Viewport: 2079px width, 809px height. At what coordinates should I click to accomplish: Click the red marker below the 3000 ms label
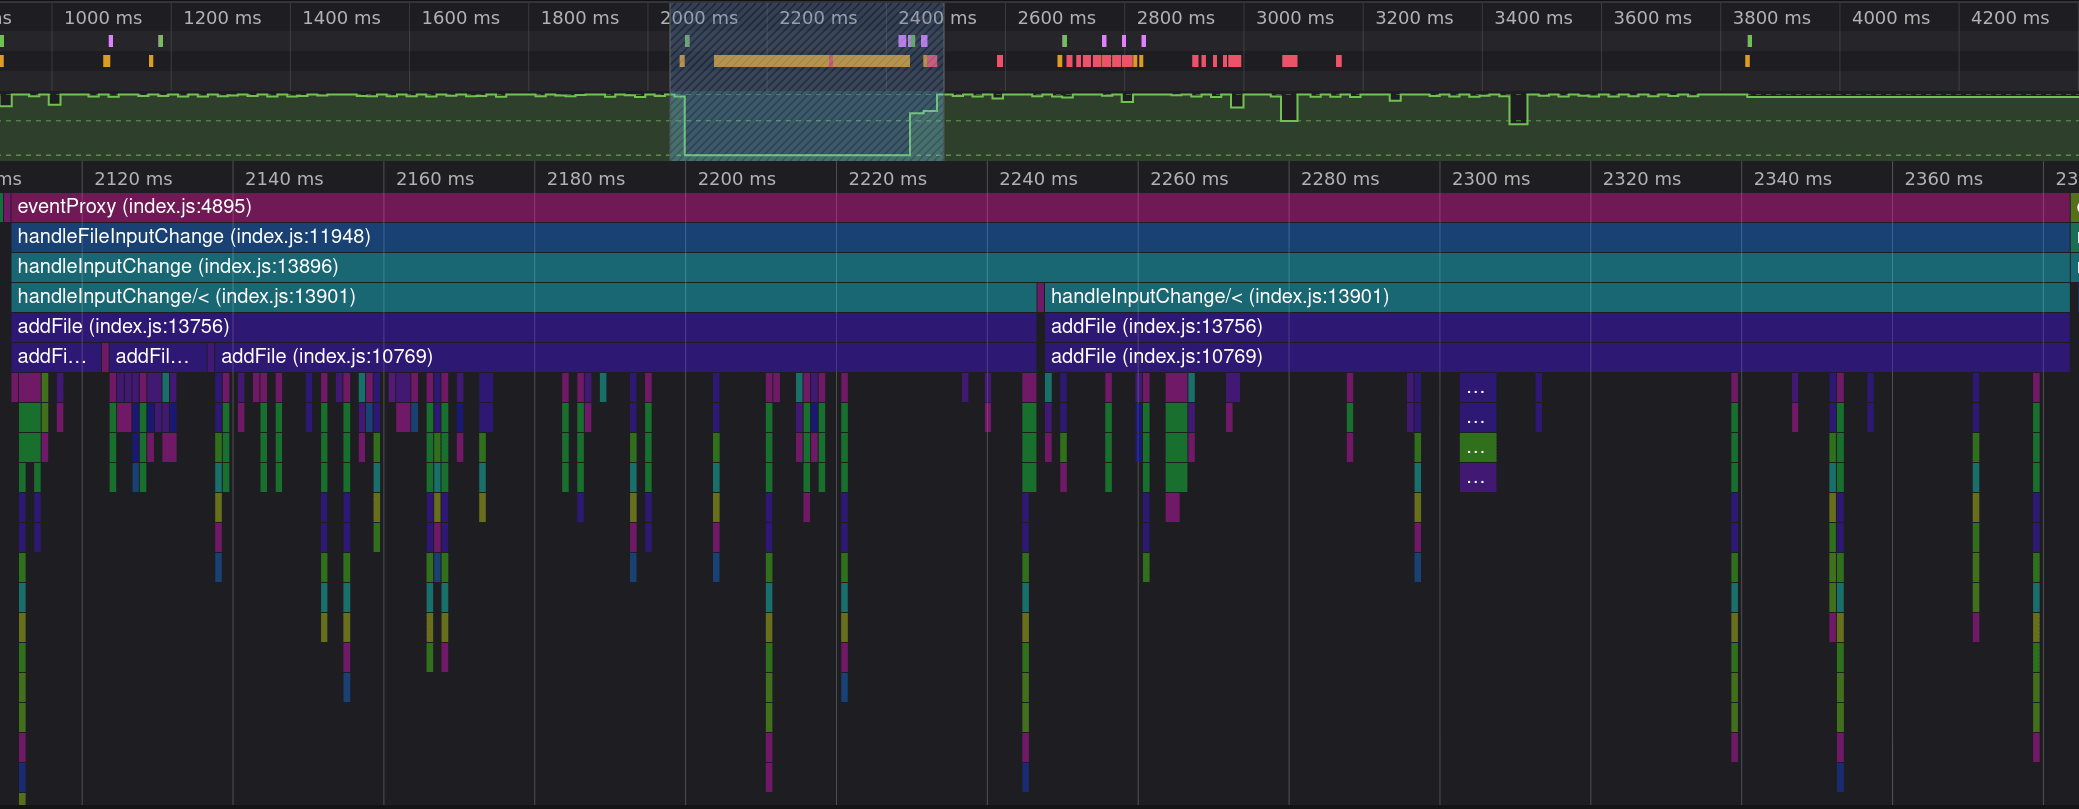click(x=1290, y=61)
